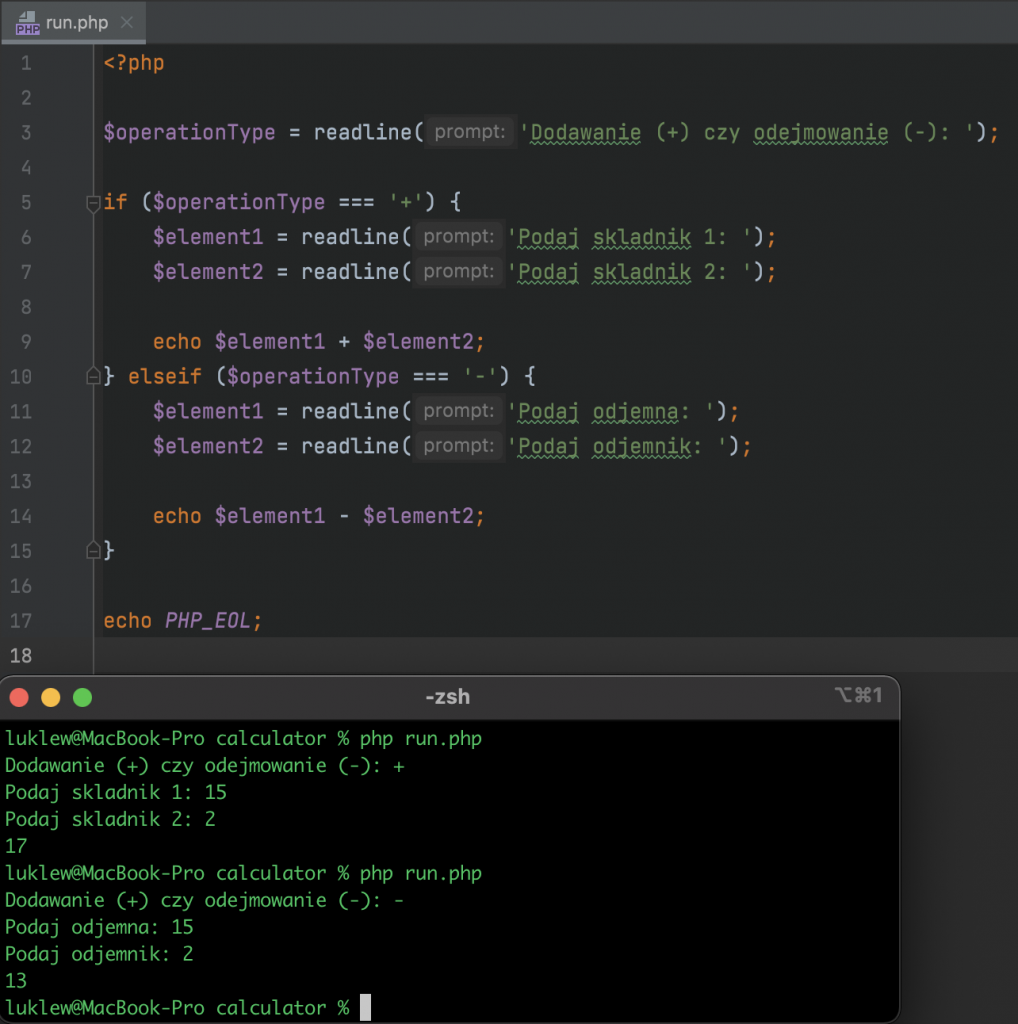Toggle fold marker at elseif line 10

(x=93, y=376)
